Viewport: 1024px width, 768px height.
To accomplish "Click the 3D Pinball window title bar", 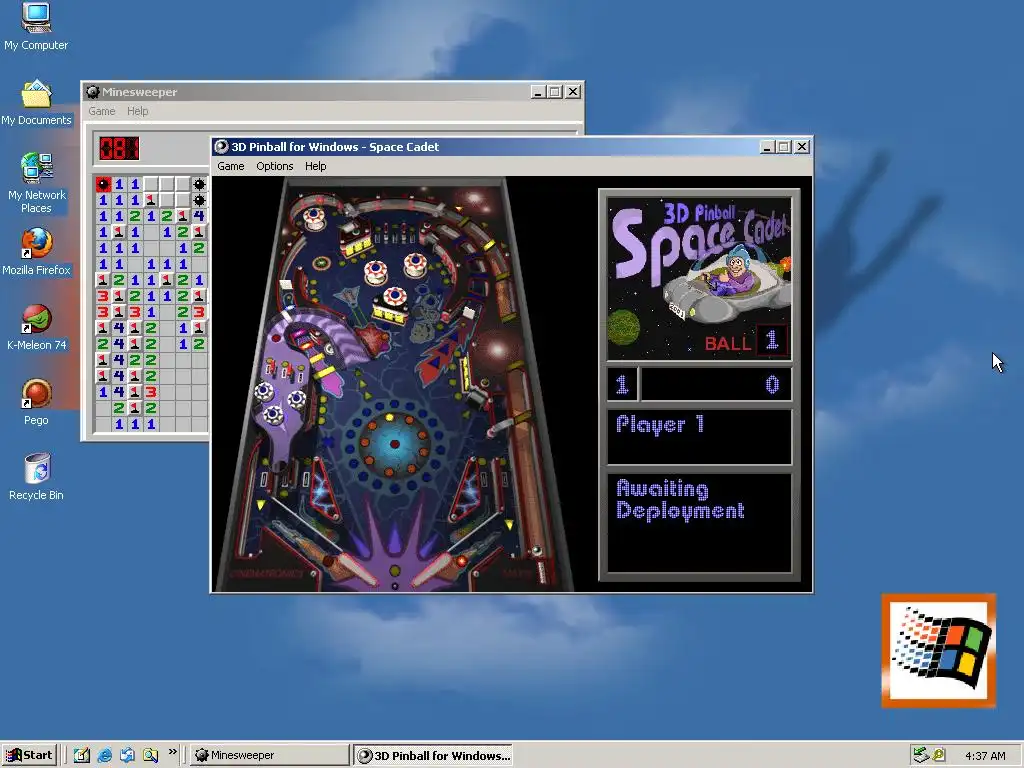I will tap(512, 147).
